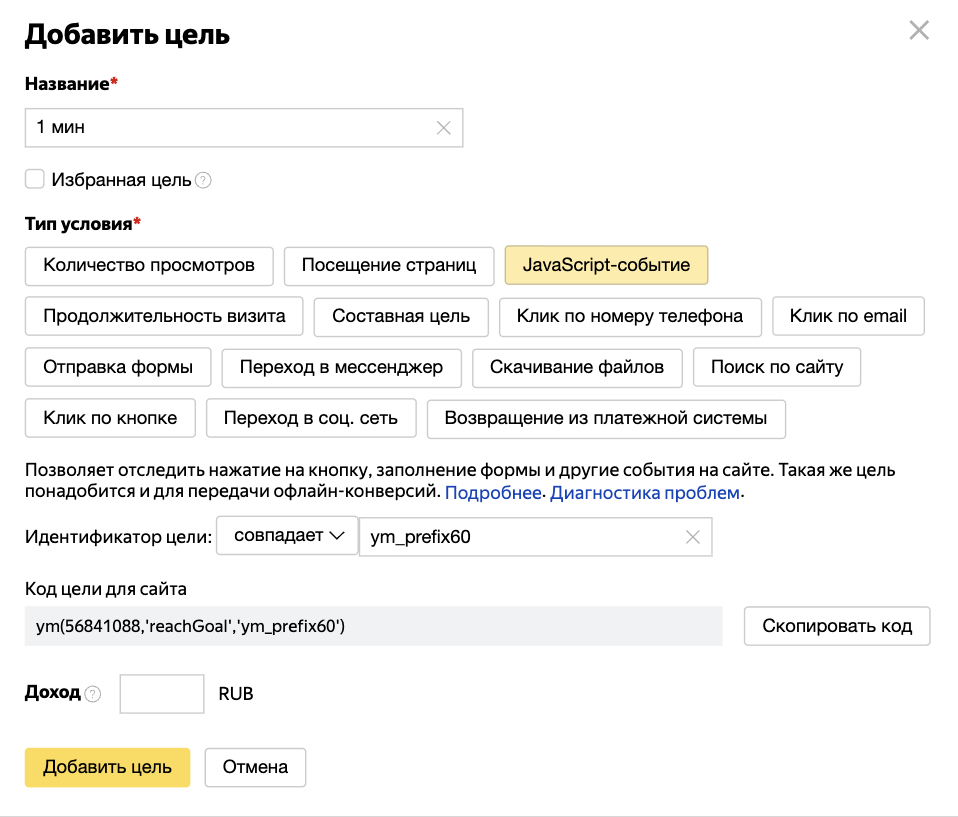Enable the Избранная цель checkbox
958x817 pixels.
click(34, 179)
